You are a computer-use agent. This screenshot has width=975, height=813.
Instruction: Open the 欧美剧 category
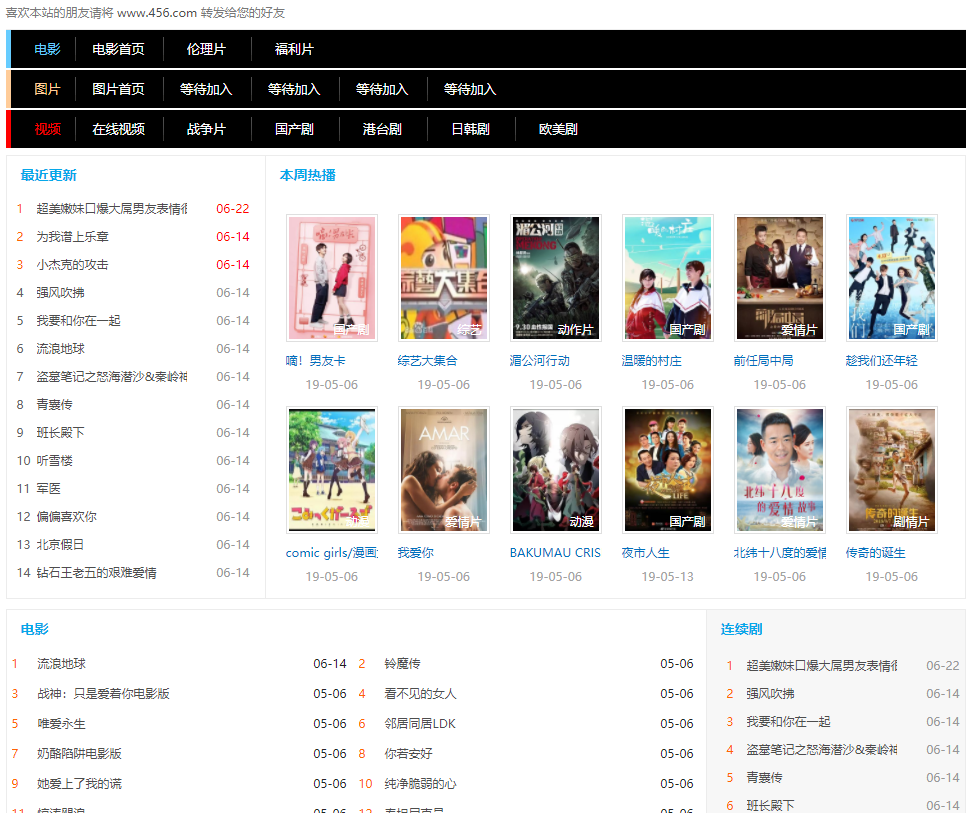pyautogui.click(x=557, y=128)
